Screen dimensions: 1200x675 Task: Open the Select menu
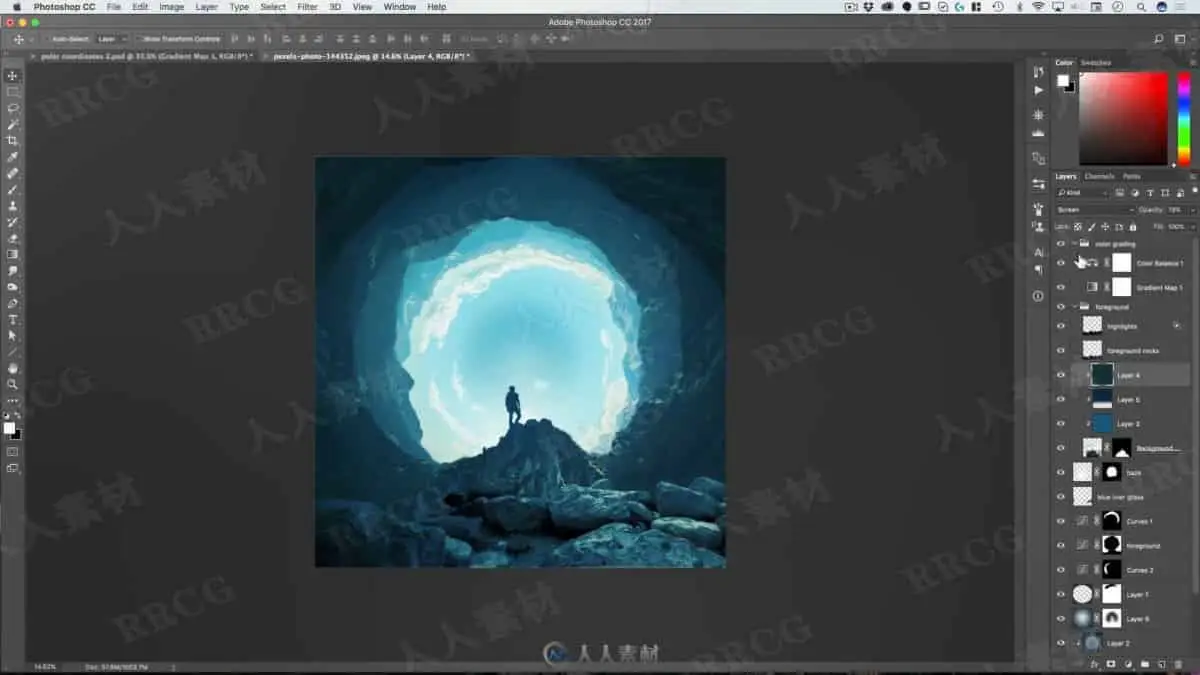tap(273, 7)
